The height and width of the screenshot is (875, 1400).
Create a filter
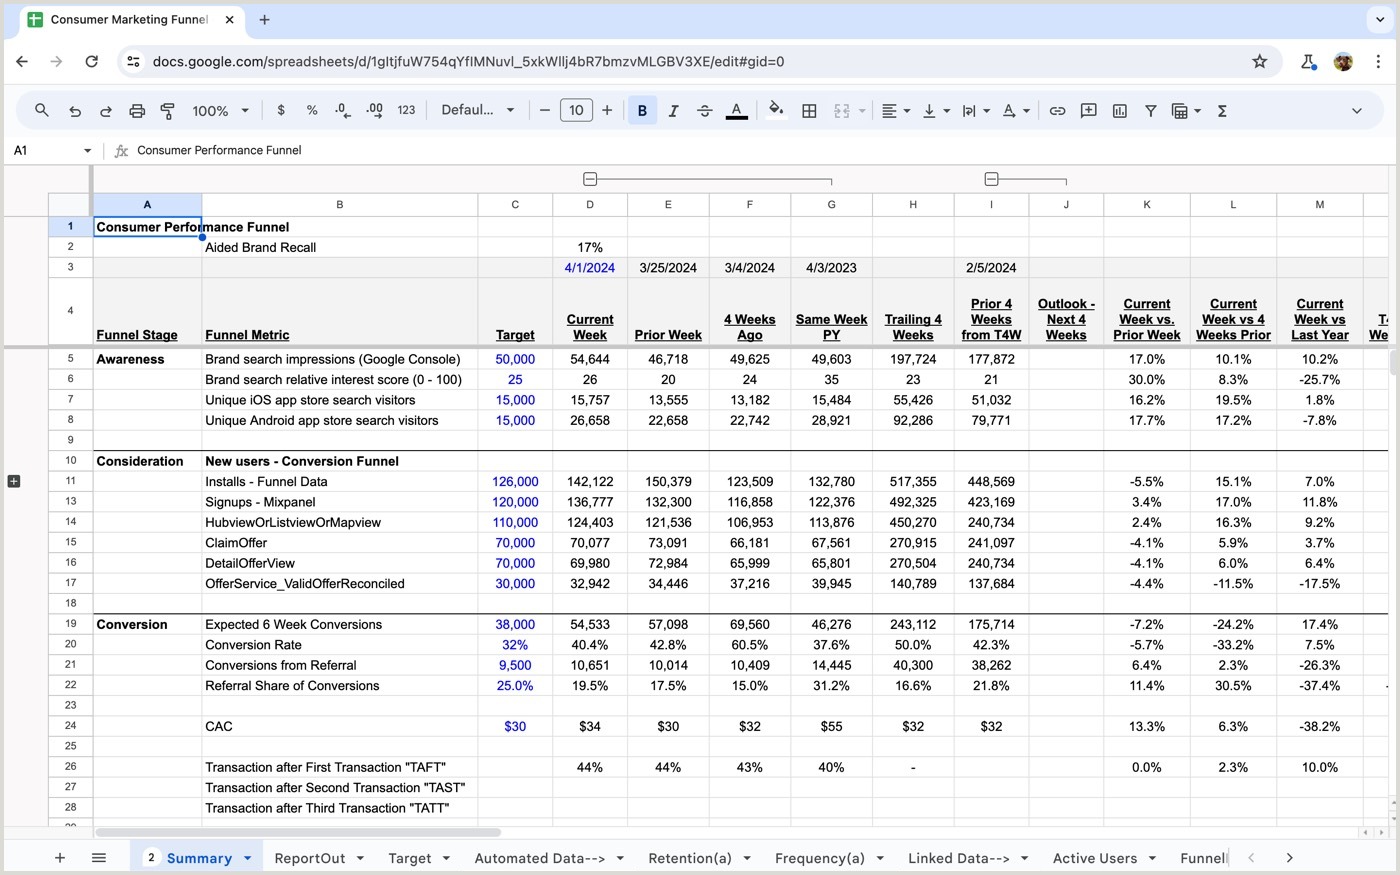point(1151,111)
